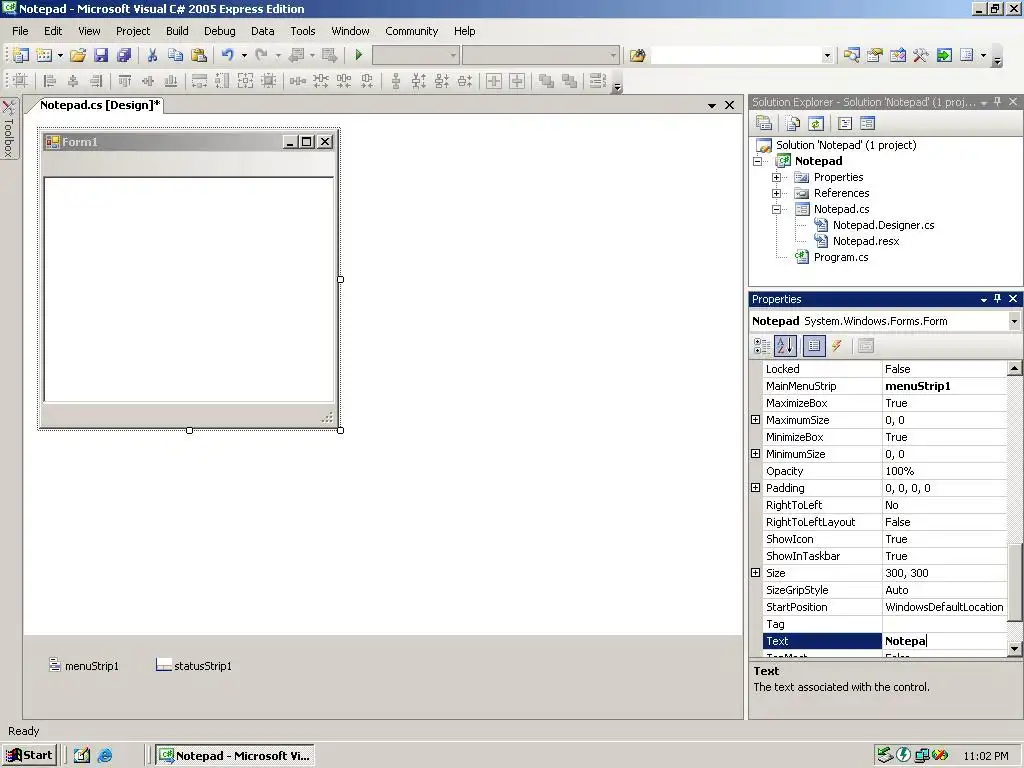Click the New Project toolbar icon
This screenshot has height=768, width=1024.
pos(21,56)
